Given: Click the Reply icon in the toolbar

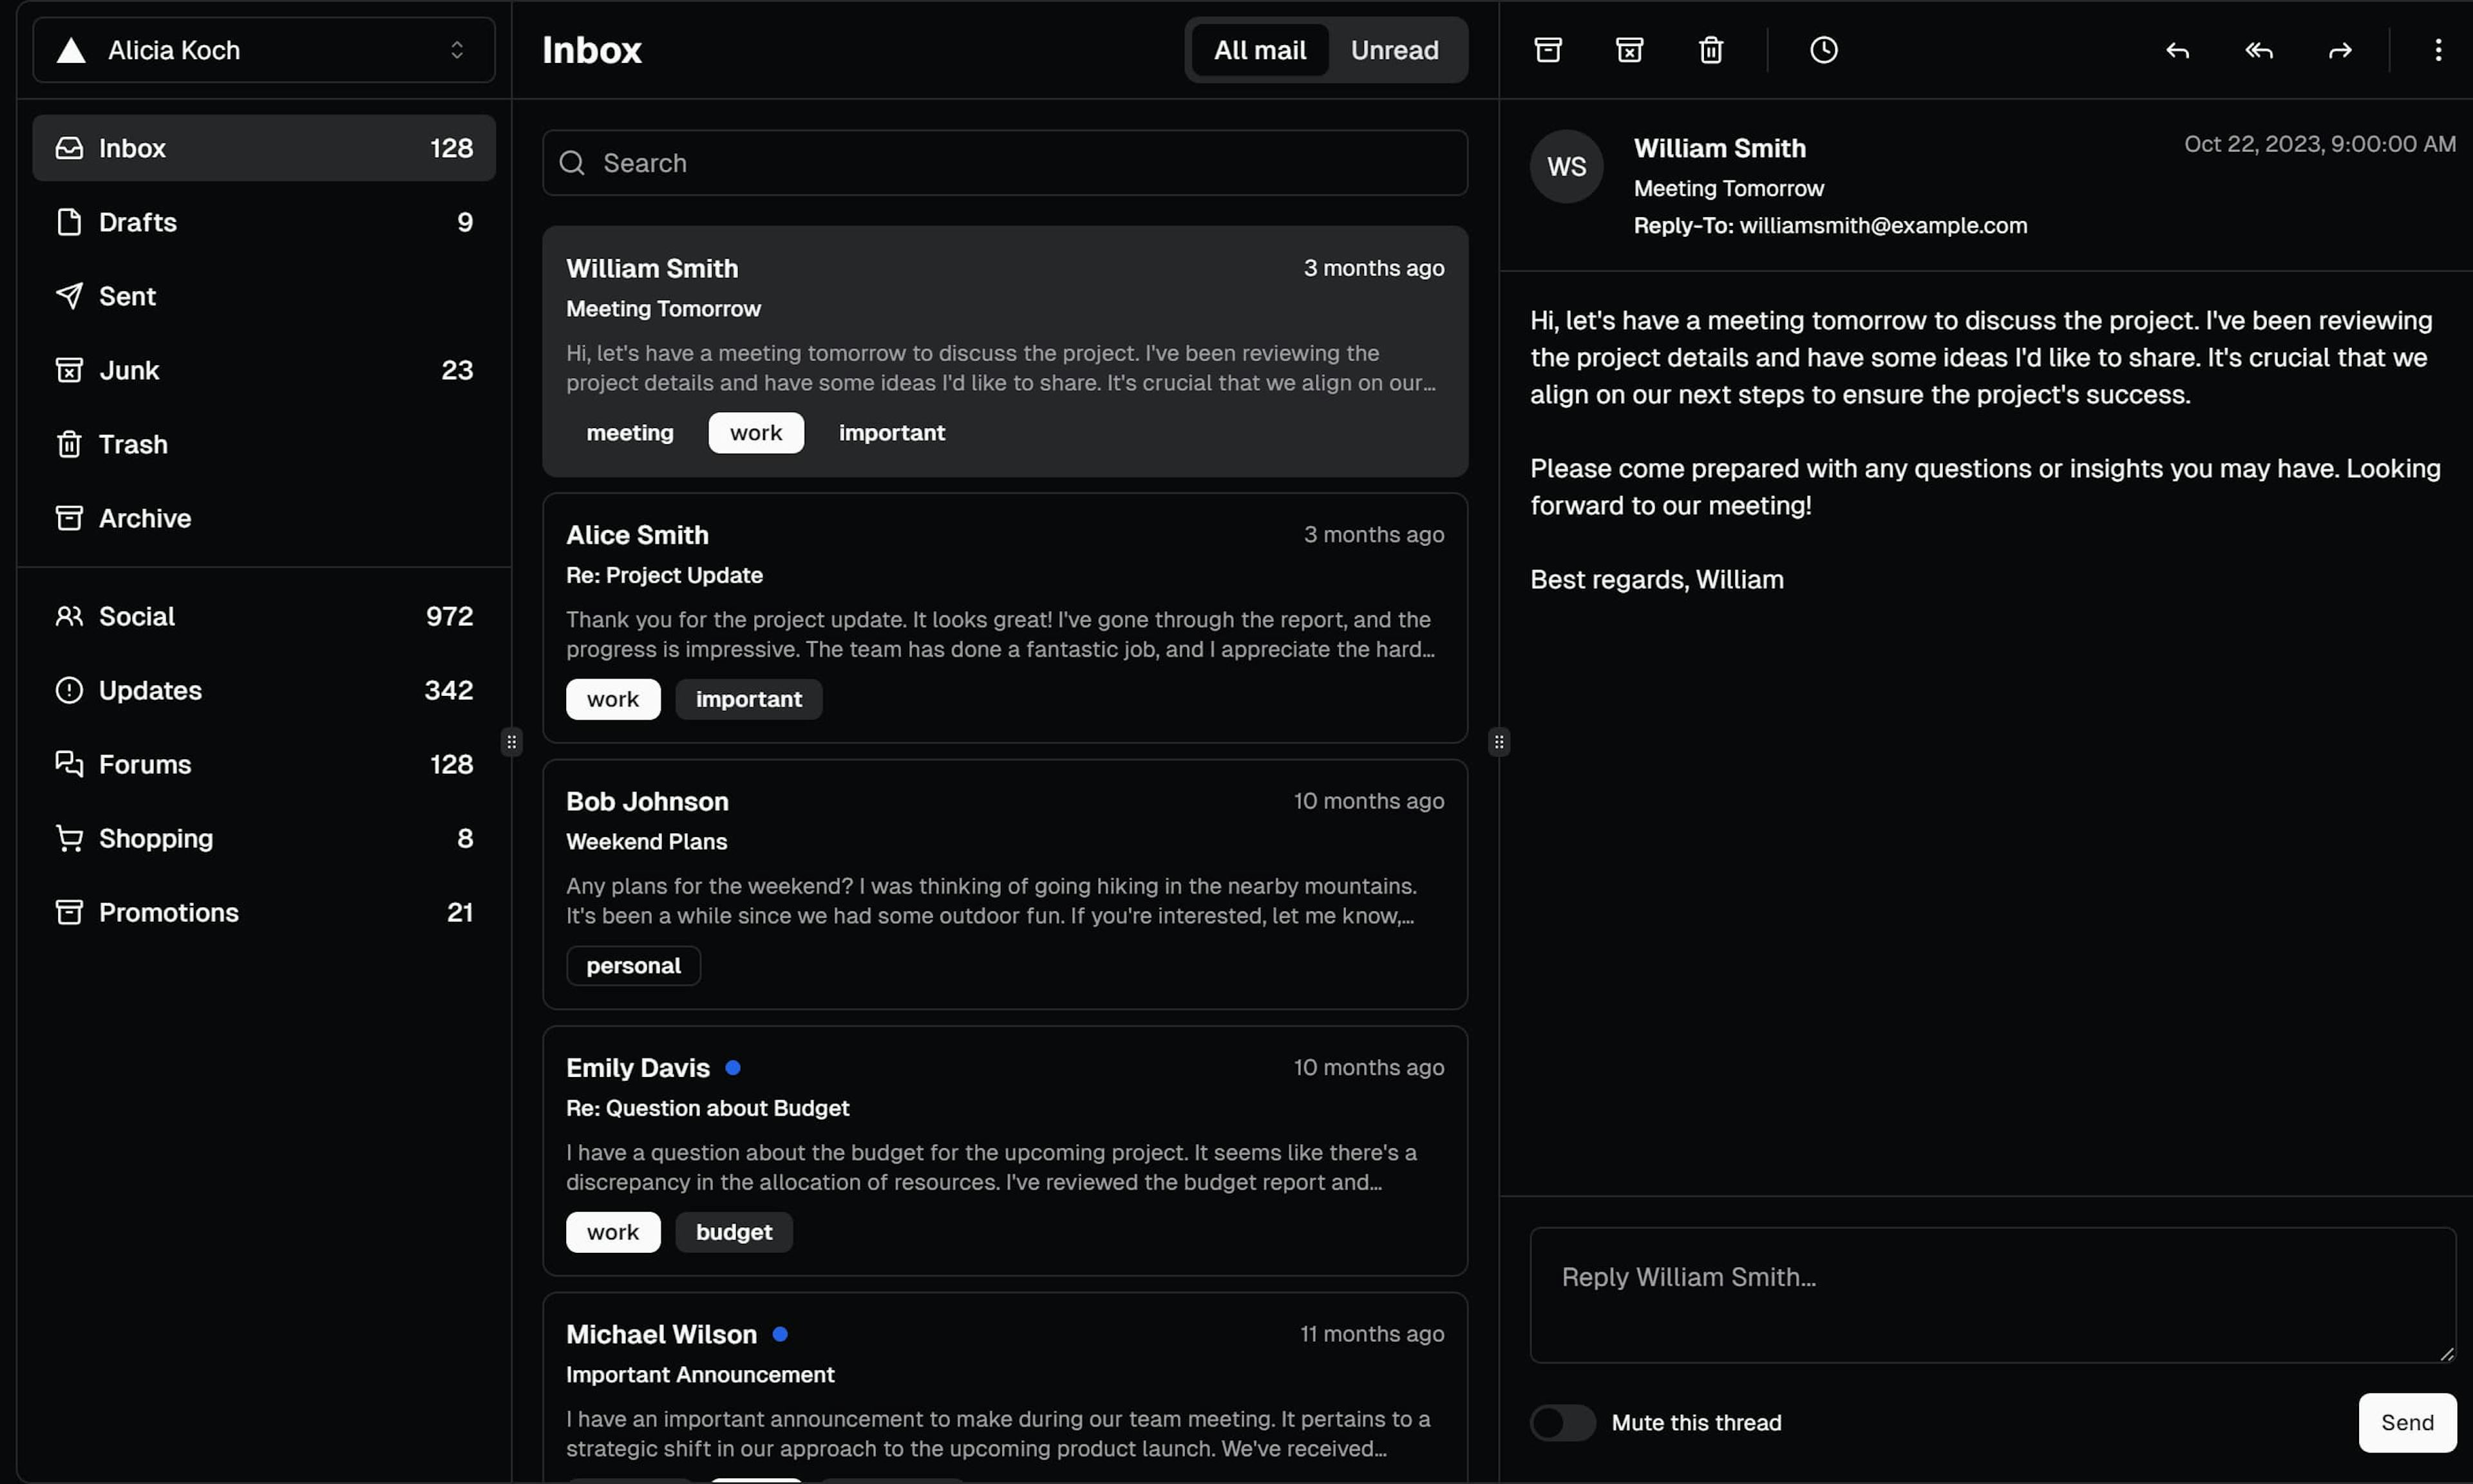Looking at the screenshot, I should pos(2176,50).
